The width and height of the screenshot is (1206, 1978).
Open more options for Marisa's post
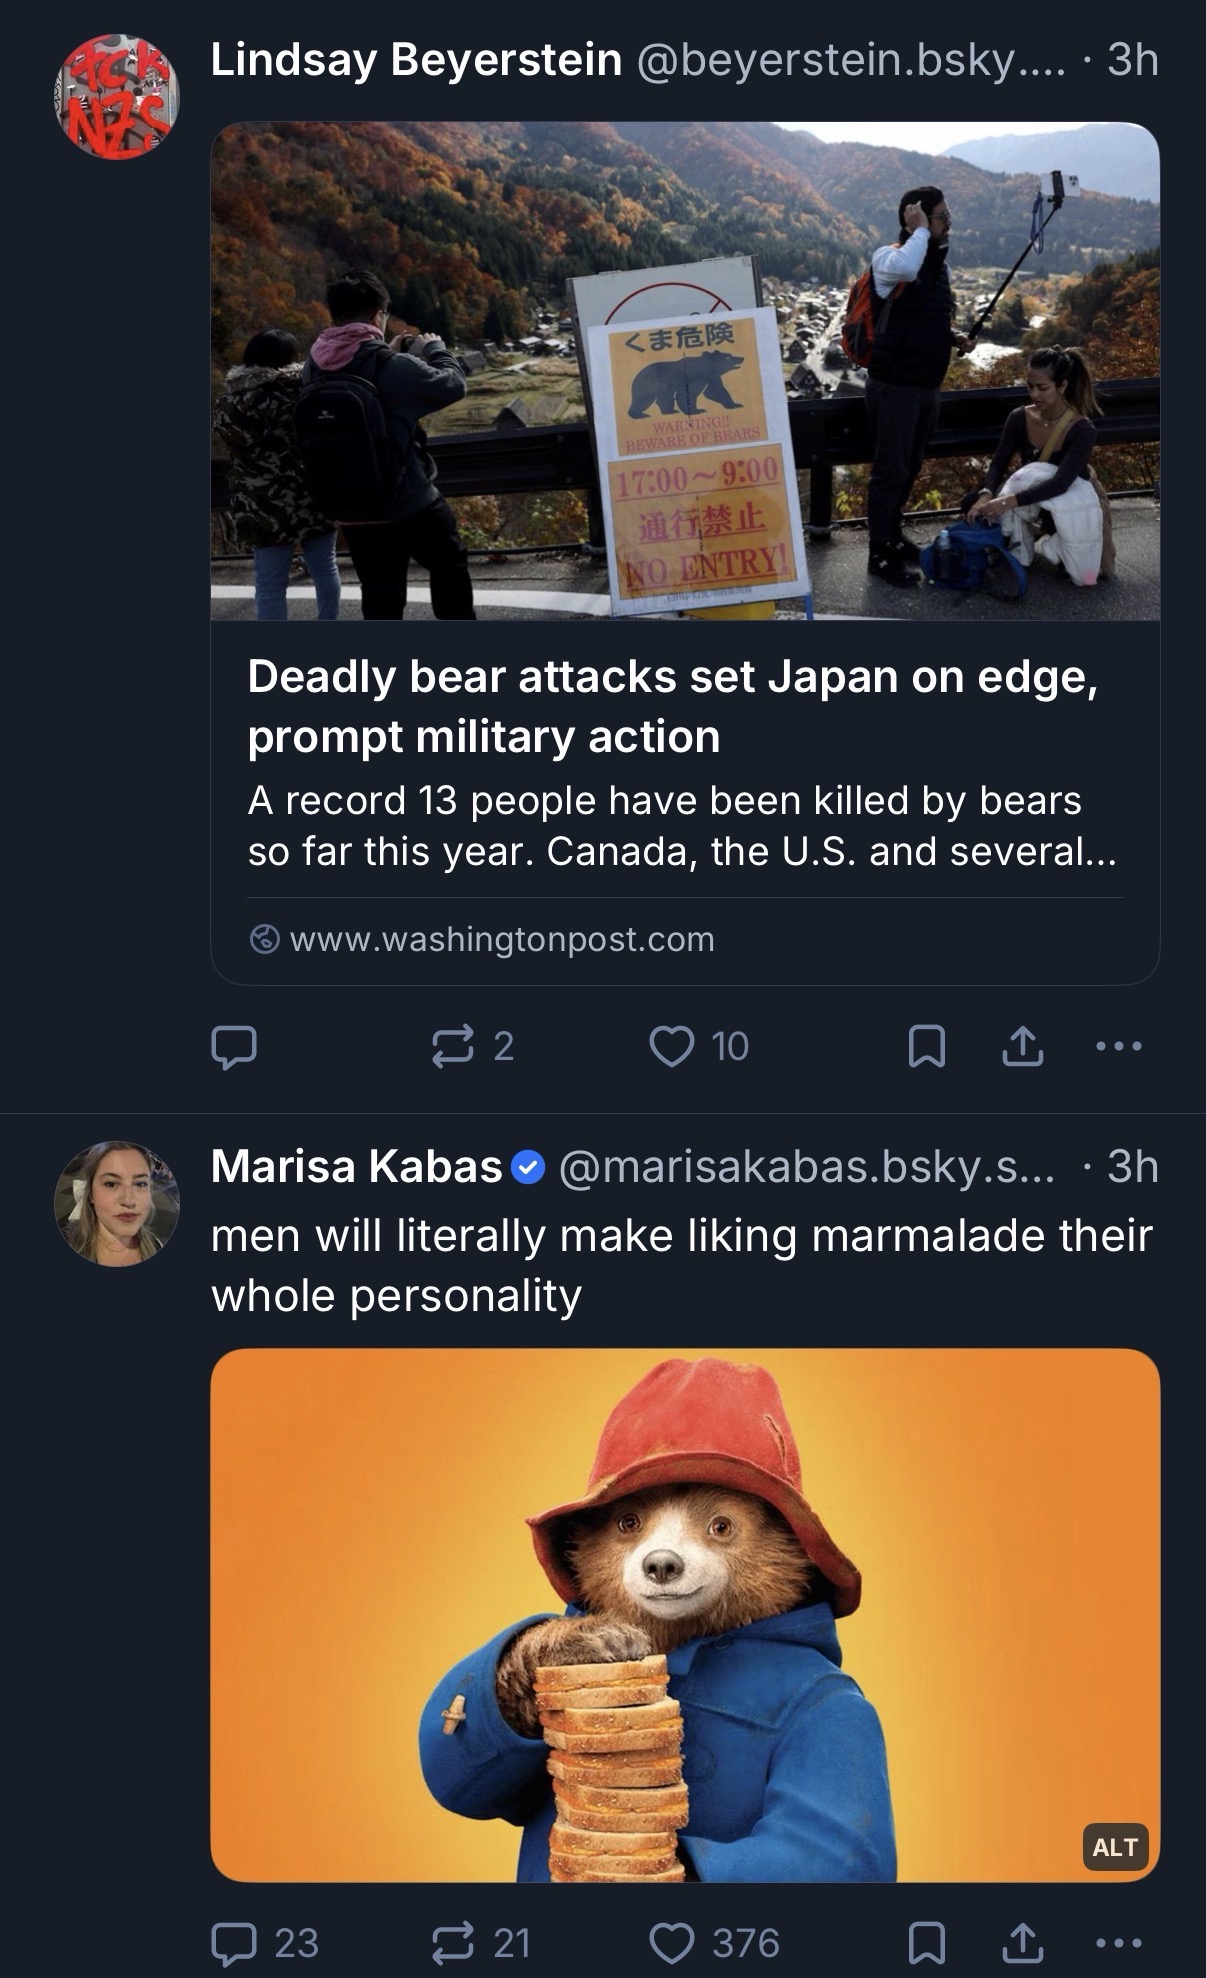coord(1118,1943)
